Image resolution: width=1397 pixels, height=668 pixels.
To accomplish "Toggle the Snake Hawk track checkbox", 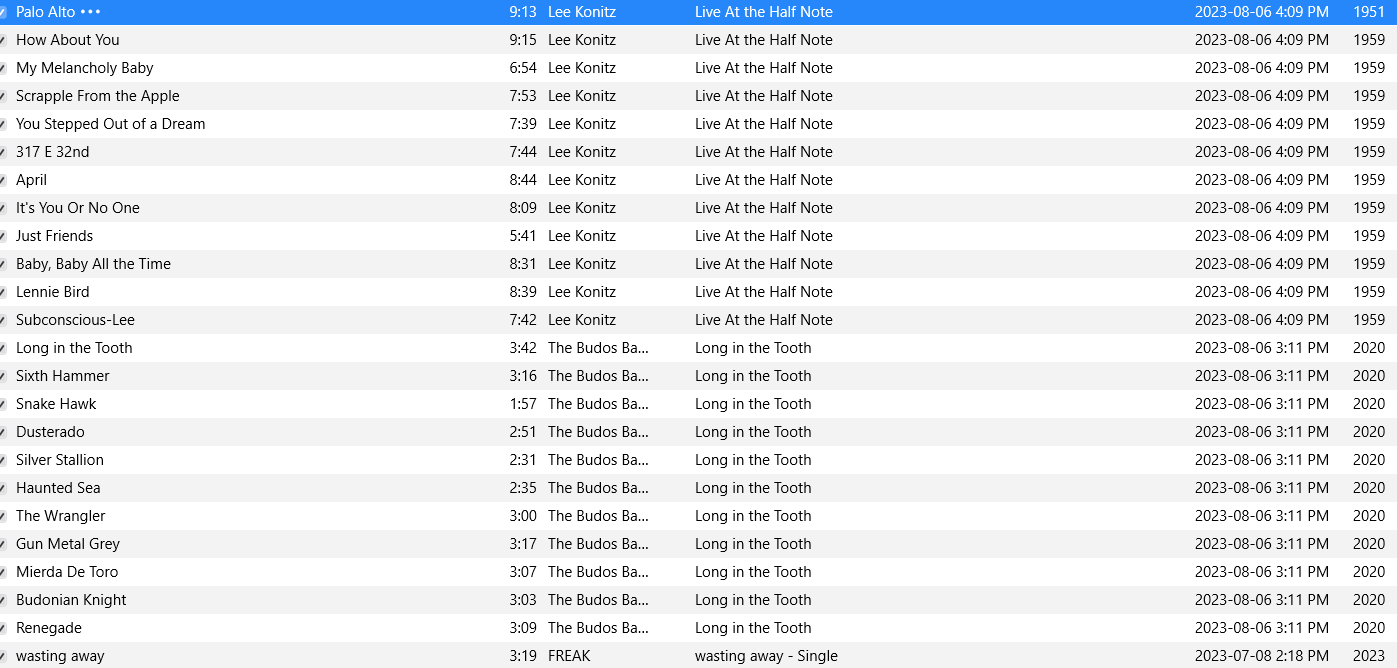I will [x=3, y=404].
